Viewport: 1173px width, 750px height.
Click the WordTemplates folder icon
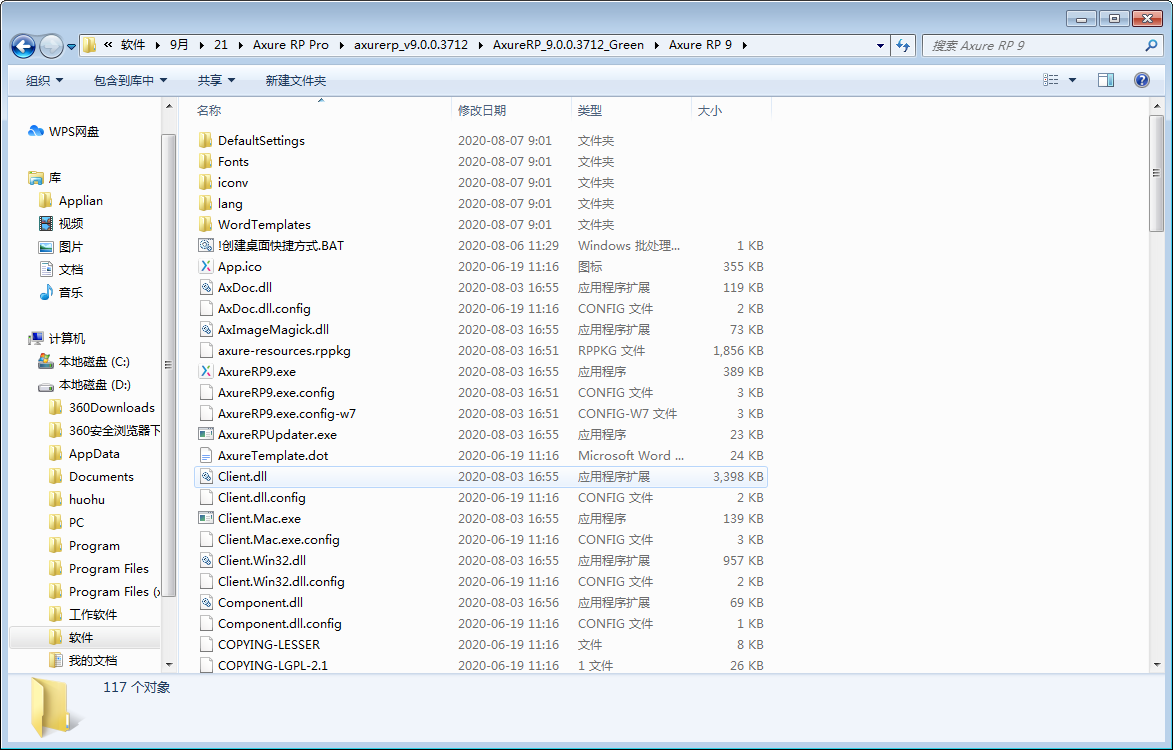[x=206, y=224]
